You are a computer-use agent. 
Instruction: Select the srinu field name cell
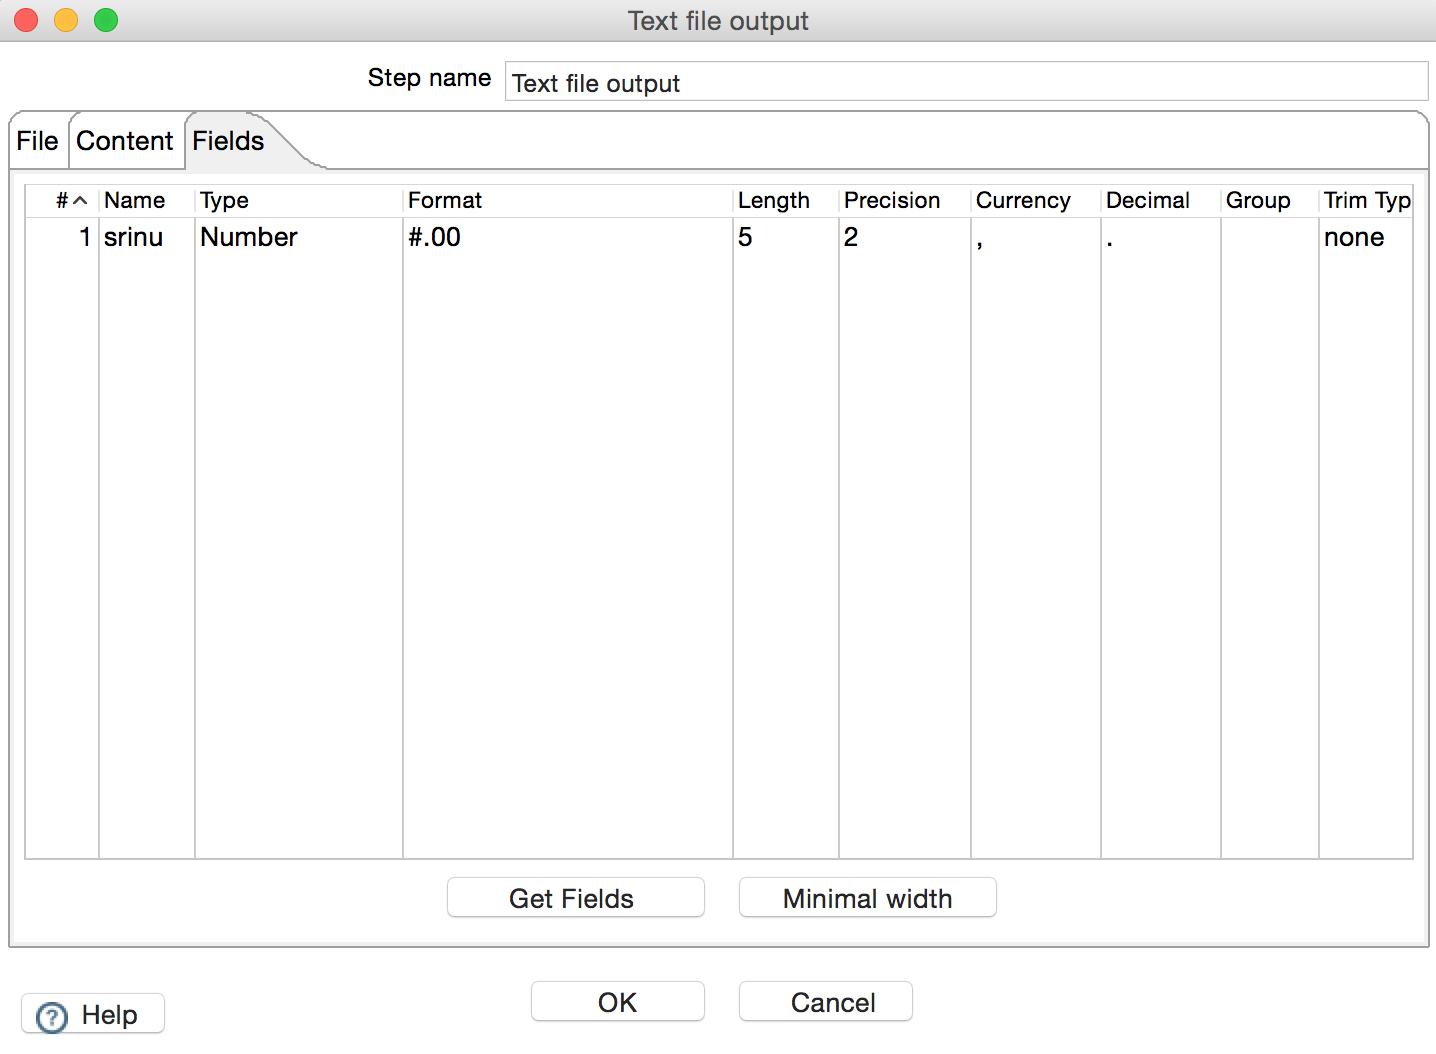point(146,237)
